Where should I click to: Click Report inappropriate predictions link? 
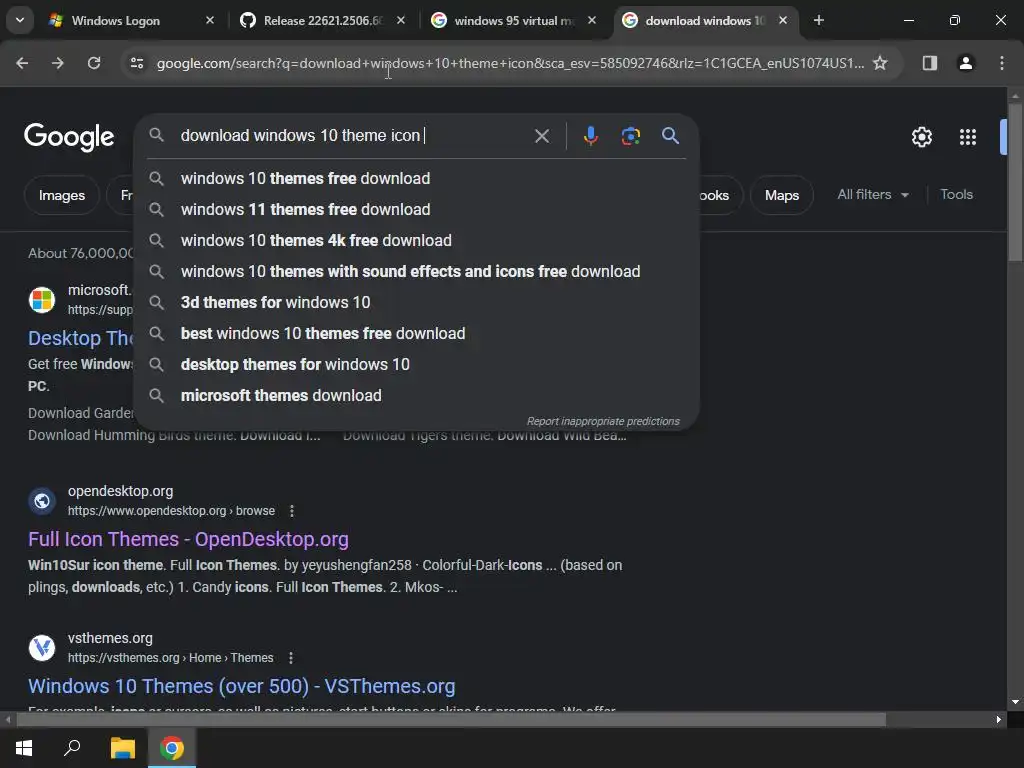point(603,421)
